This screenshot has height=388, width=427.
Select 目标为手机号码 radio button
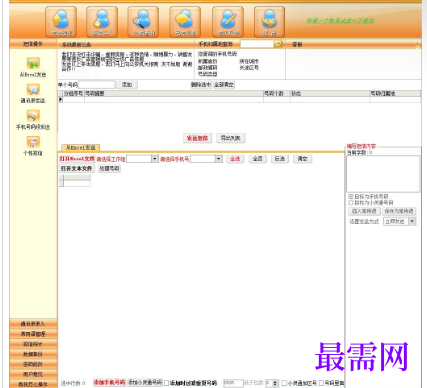pos(351,197)
